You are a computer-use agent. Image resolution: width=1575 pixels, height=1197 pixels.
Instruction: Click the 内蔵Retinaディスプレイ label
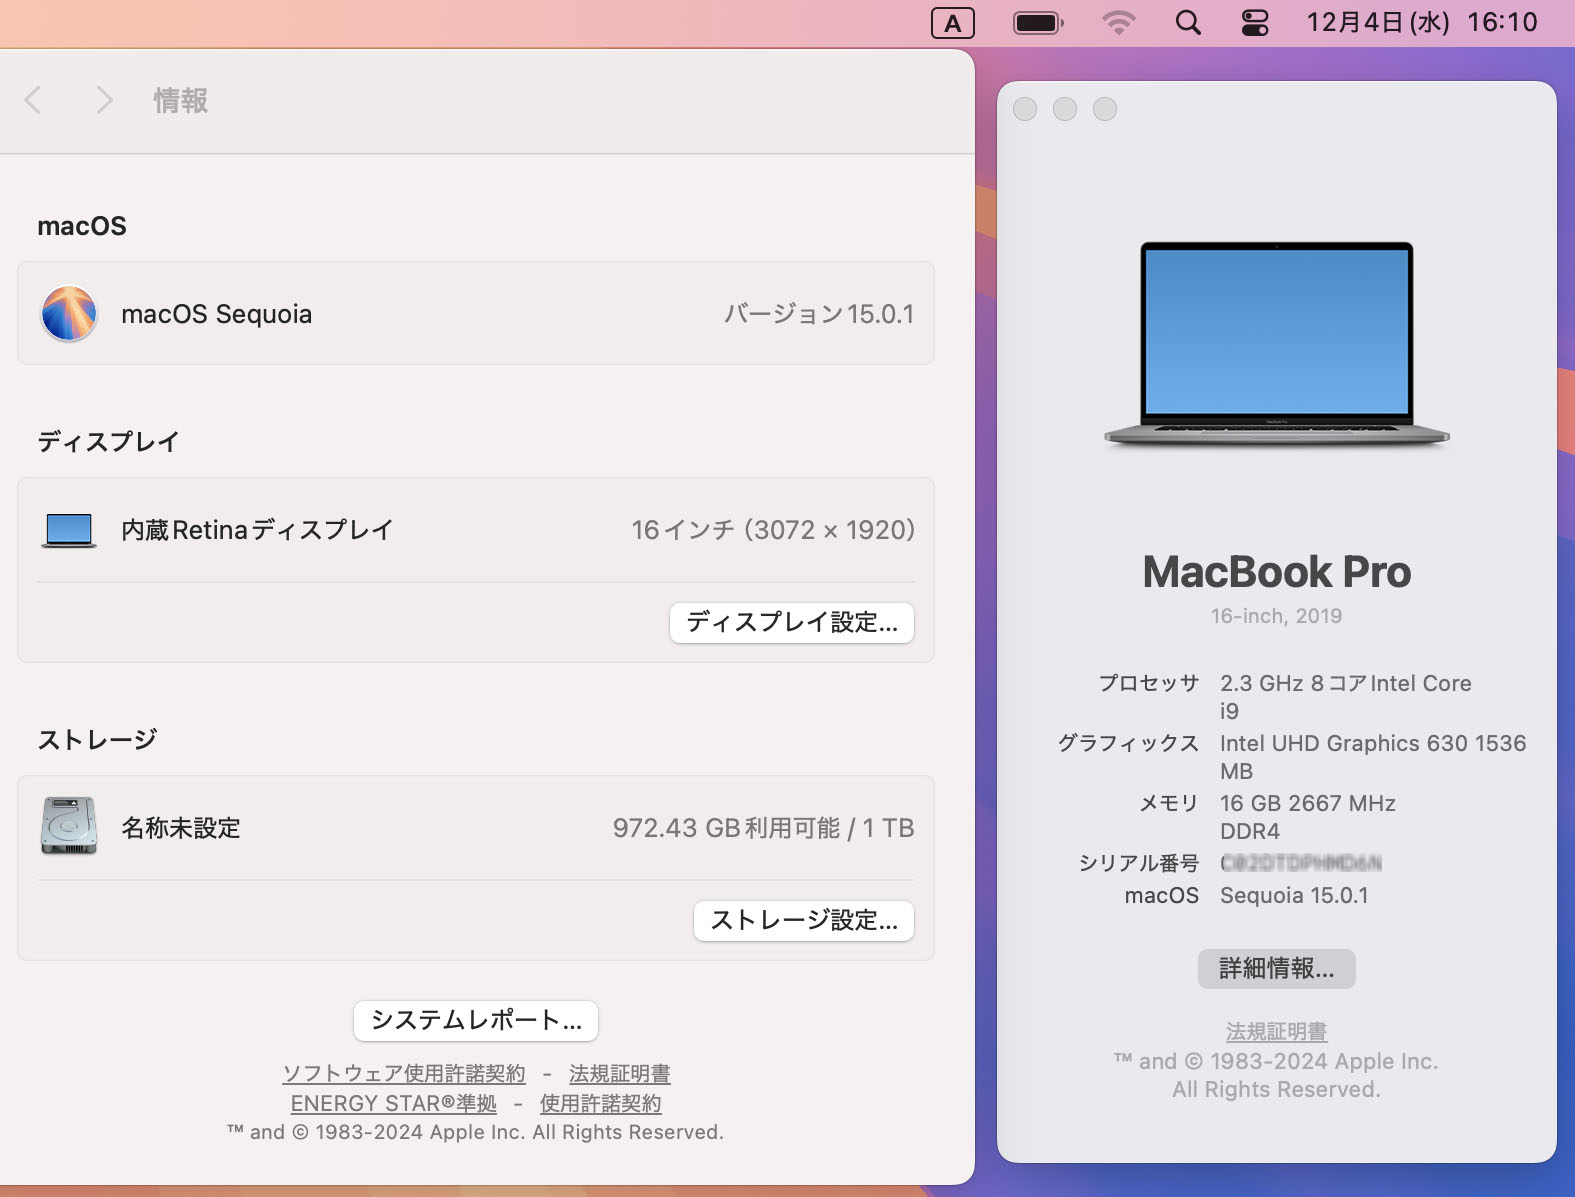[x=257, y=530]
